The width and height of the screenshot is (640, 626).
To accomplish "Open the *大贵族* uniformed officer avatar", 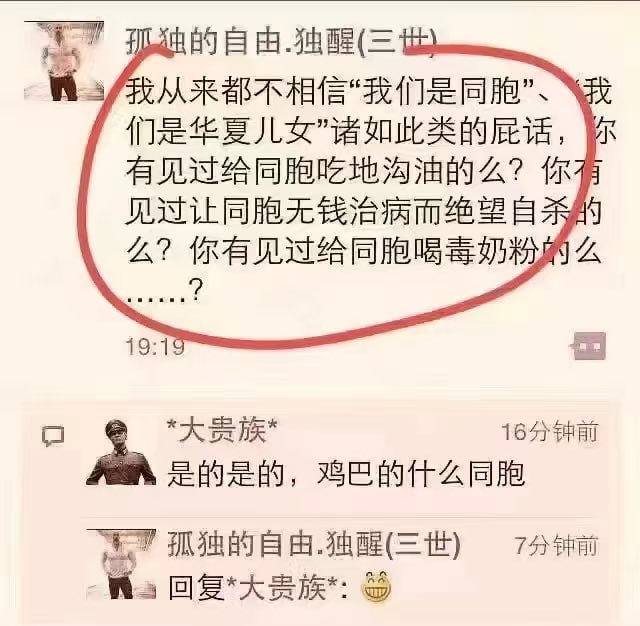I will click(121, 452).
